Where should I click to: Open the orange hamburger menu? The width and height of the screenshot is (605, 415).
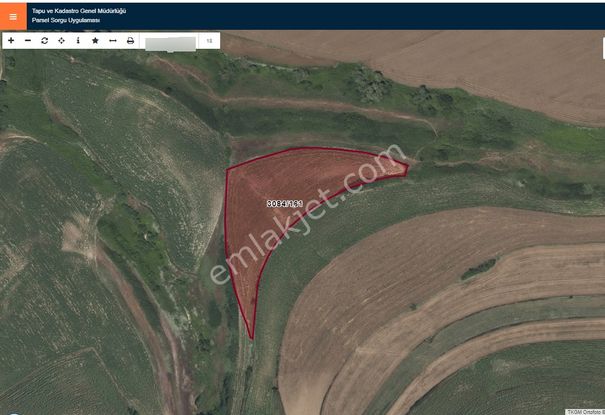click(x=13, y=16)
